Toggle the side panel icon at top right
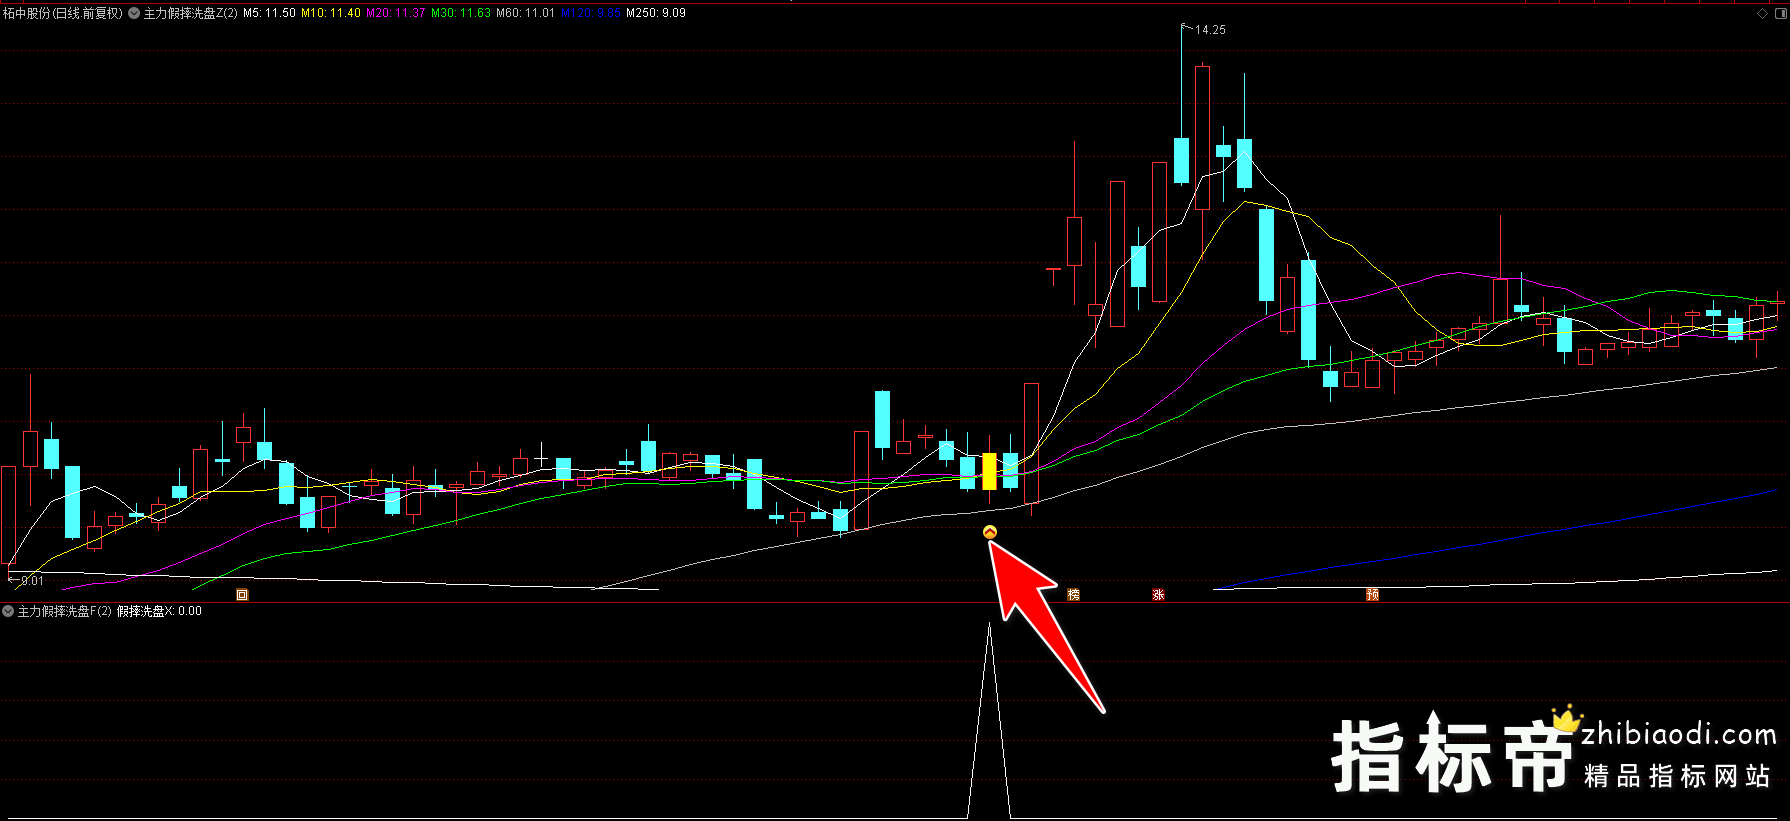Viewport: 1790px width, 821px height. (1780, 13)
